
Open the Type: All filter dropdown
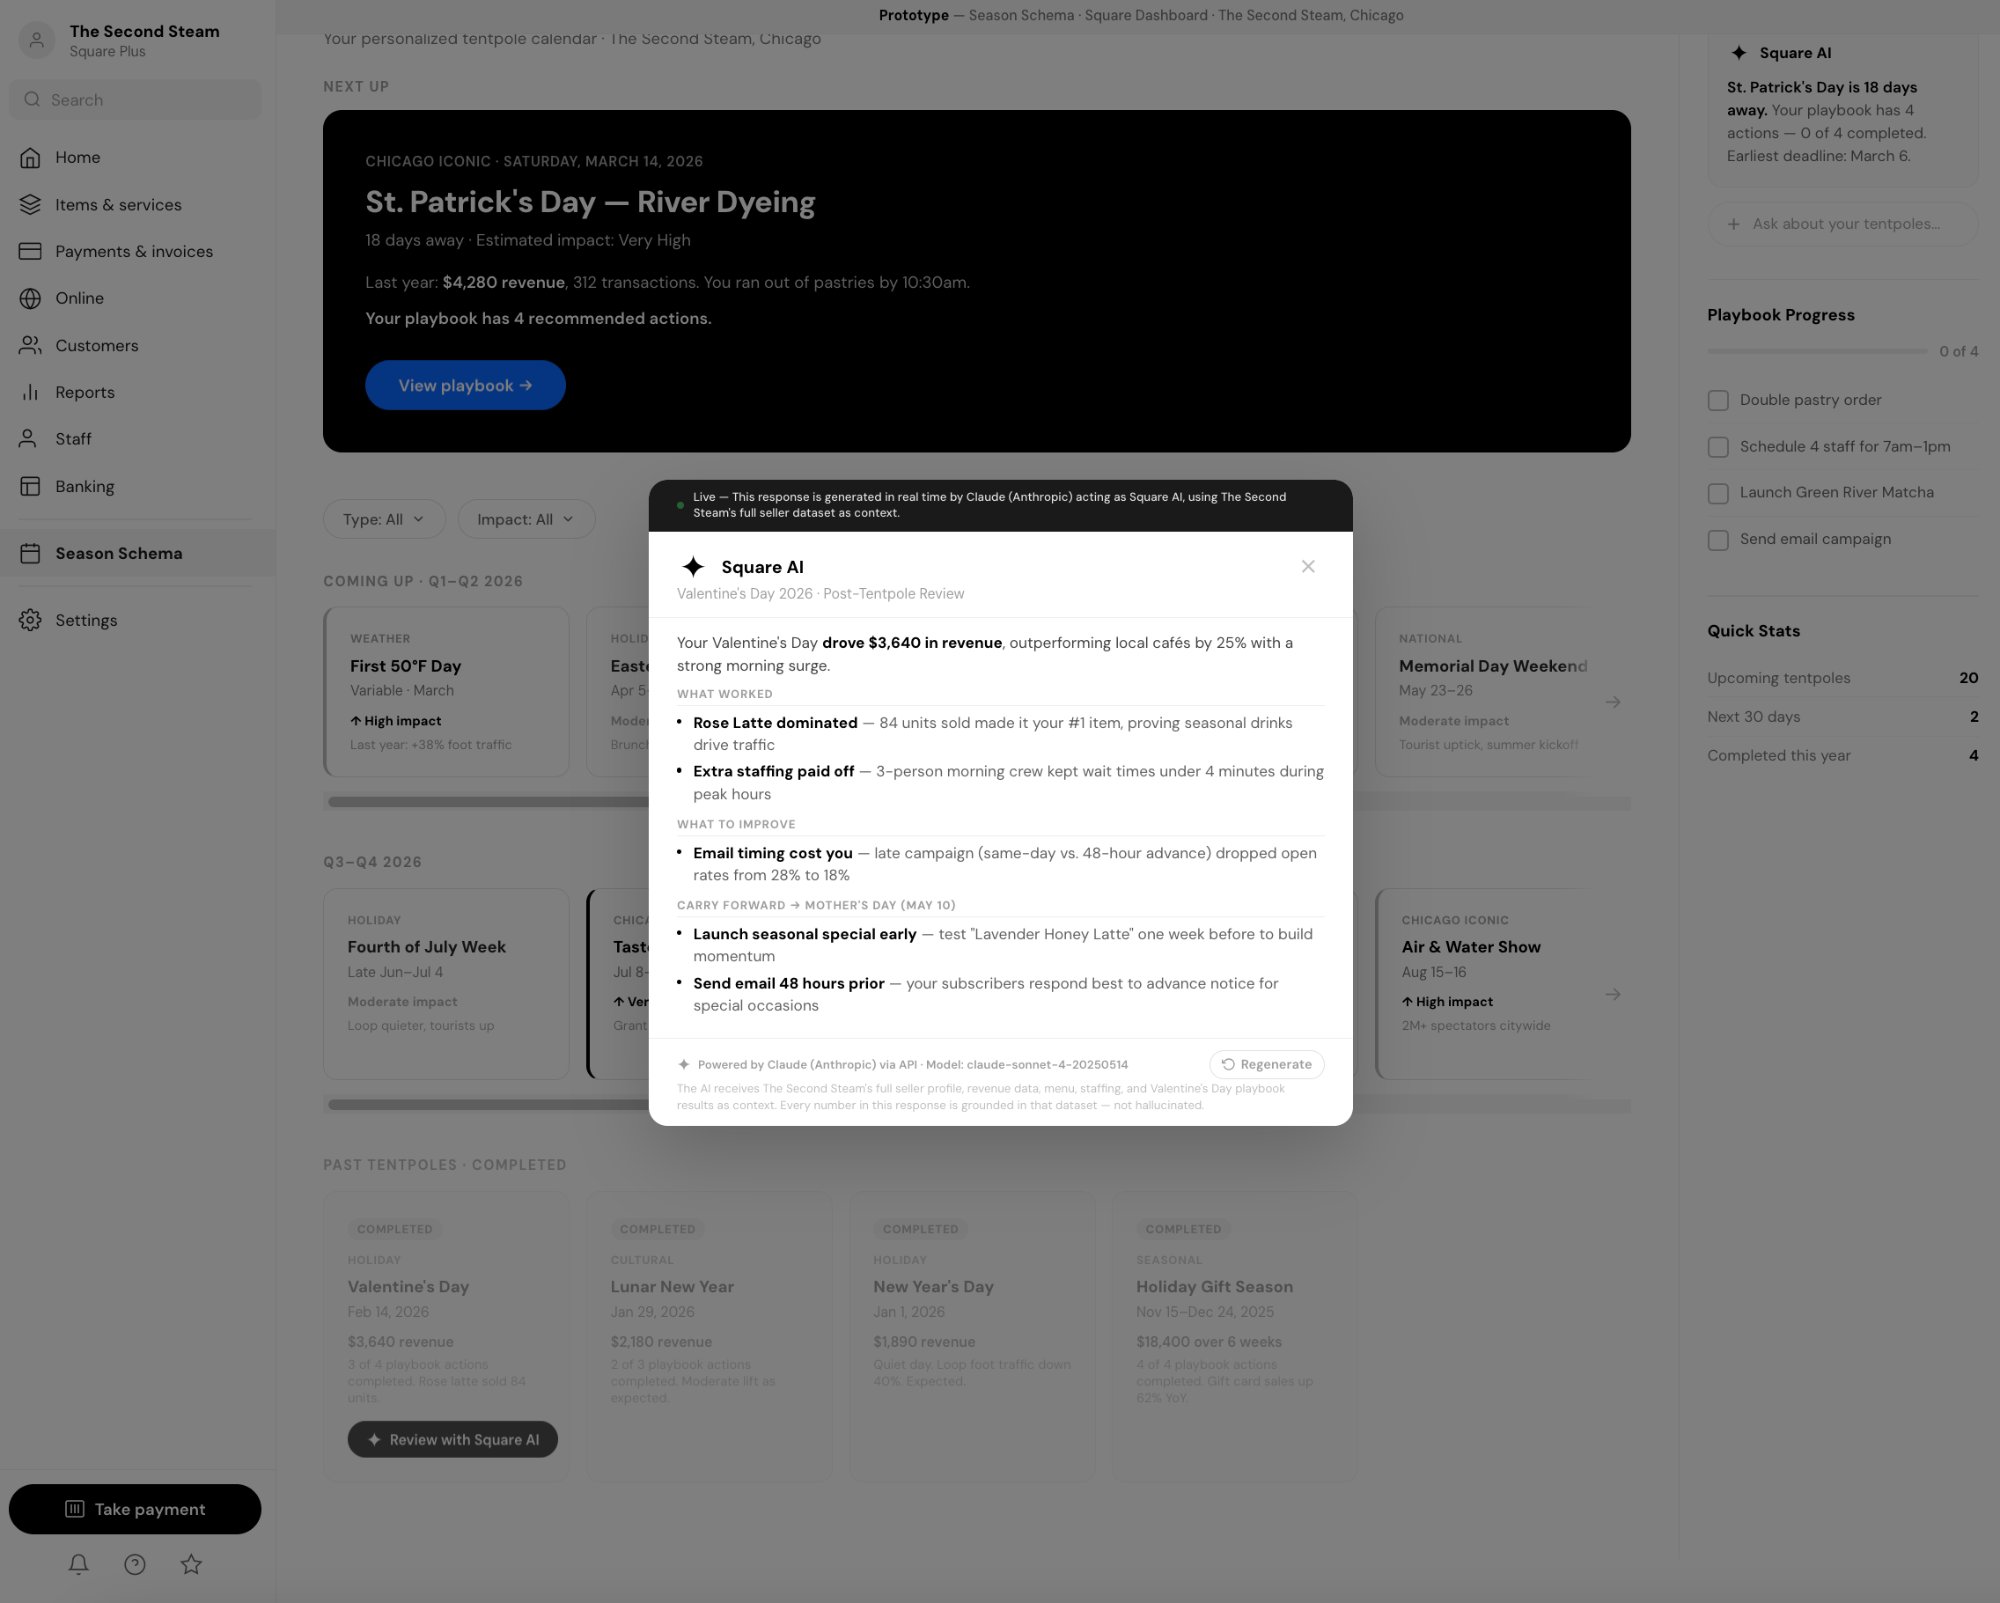click(x=383, y=519)
